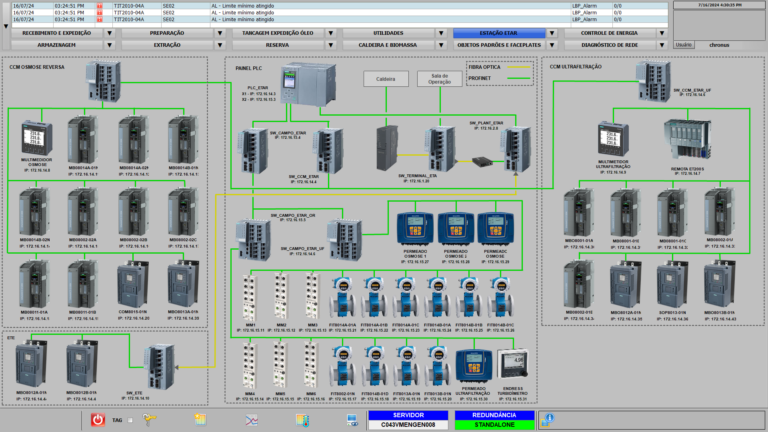The width and height of the screenshot is (768, 432).
Task: Open UTILIDADES screen
Action: (388, 33)
